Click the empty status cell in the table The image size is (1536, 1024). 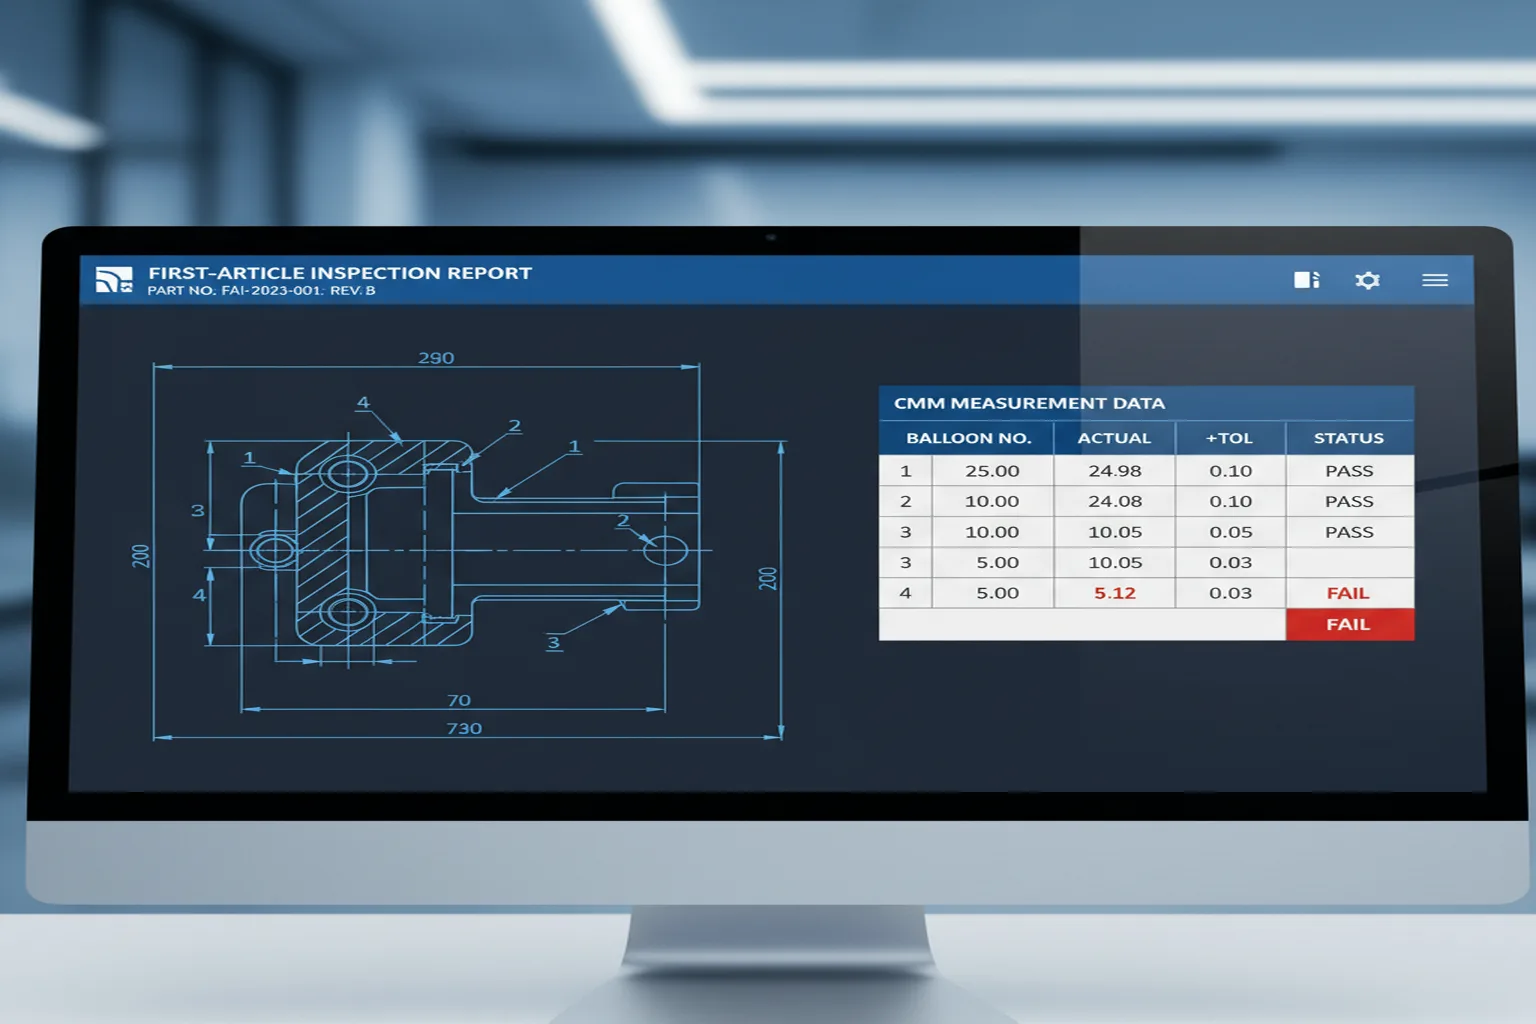pos(1349,563)
